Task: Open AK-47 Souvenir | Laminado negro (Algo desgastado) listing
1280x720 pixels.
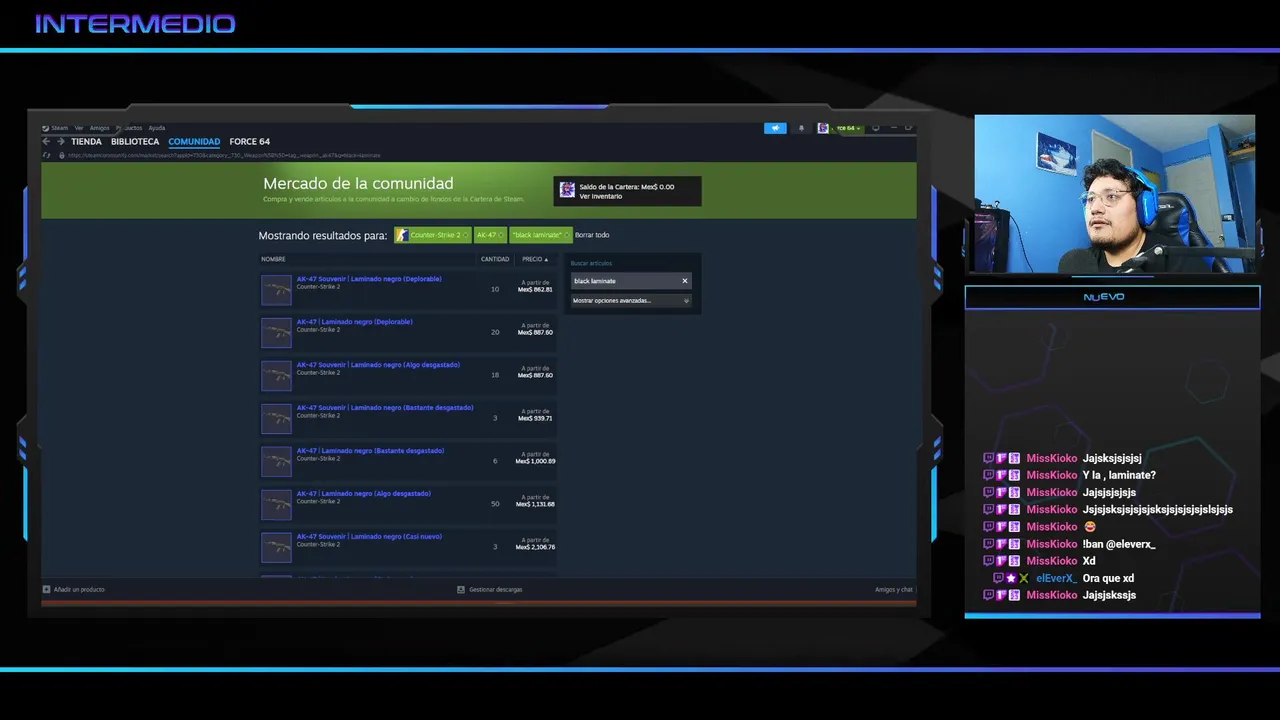Action: pyautogui.click(x=378, y=365)
